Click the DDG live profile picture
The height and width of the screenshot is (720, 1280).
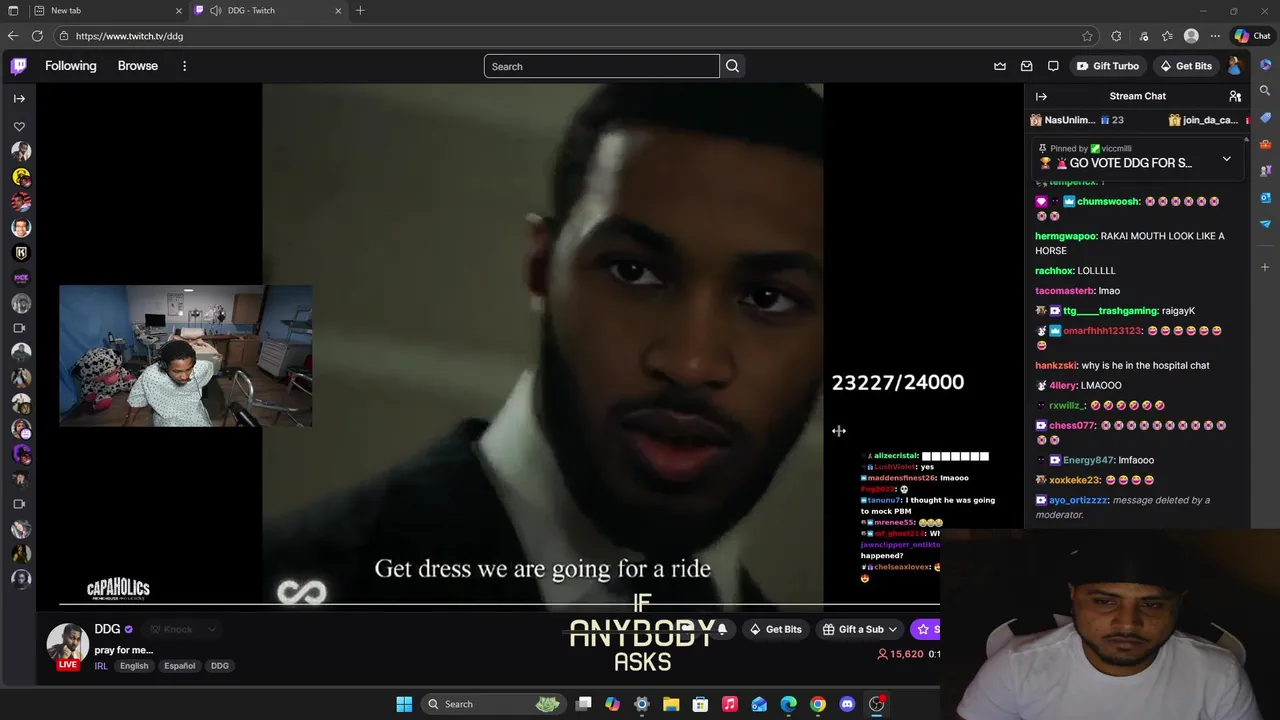coord(67,643)
